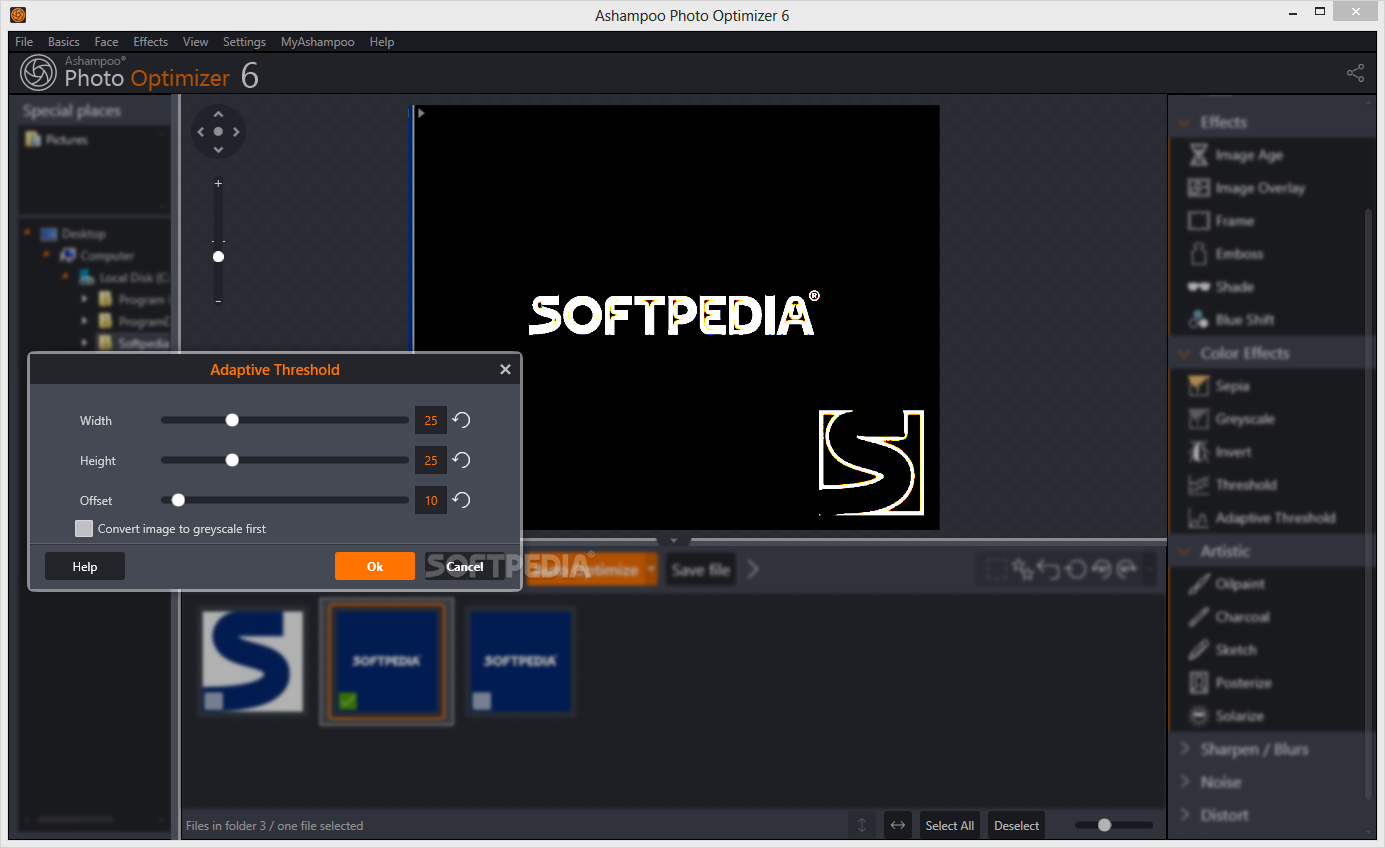This screenshot has width=1385, height=848.
Task: Enable Convert image to greyscale first
Action: [x=84, y=528]
